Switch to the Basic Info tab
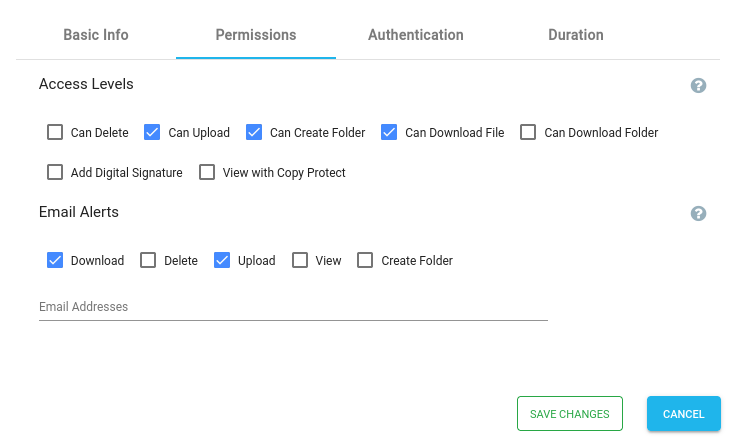 96,35
